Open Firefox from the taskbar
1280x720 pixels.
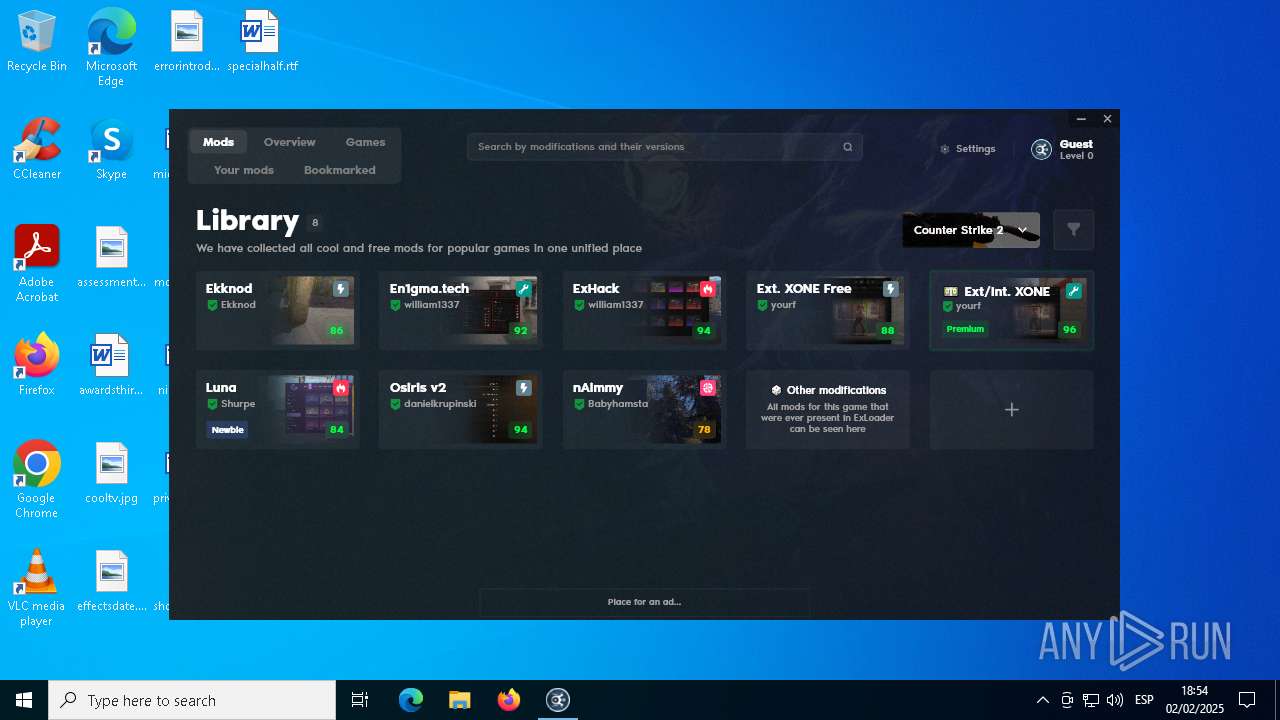point(509,700)
